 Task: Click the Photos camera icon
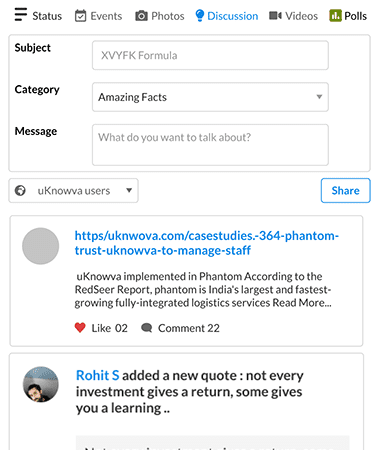(x=141, y=16)
